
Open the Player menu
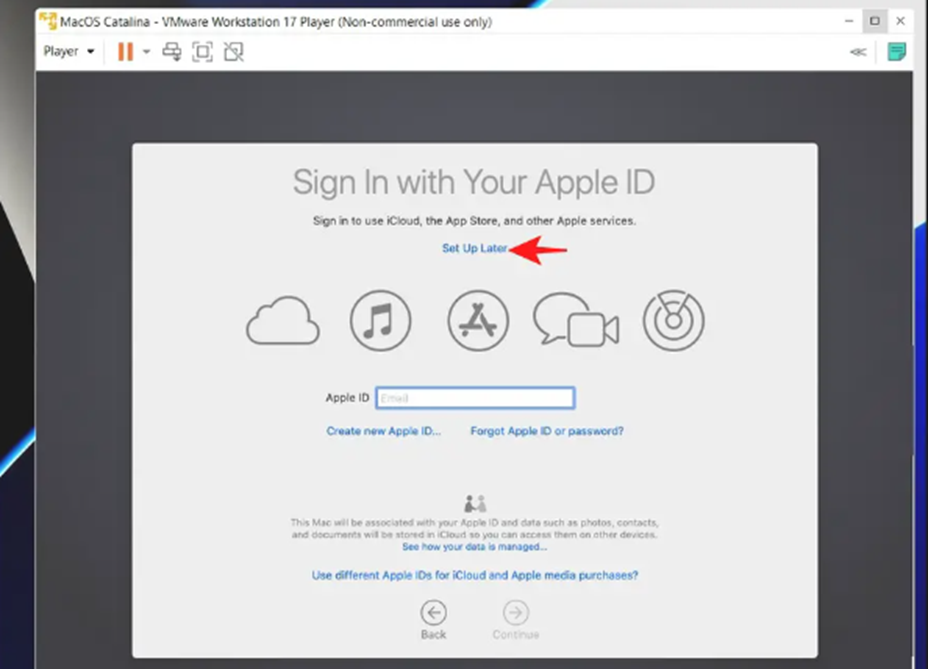(68, 52)
